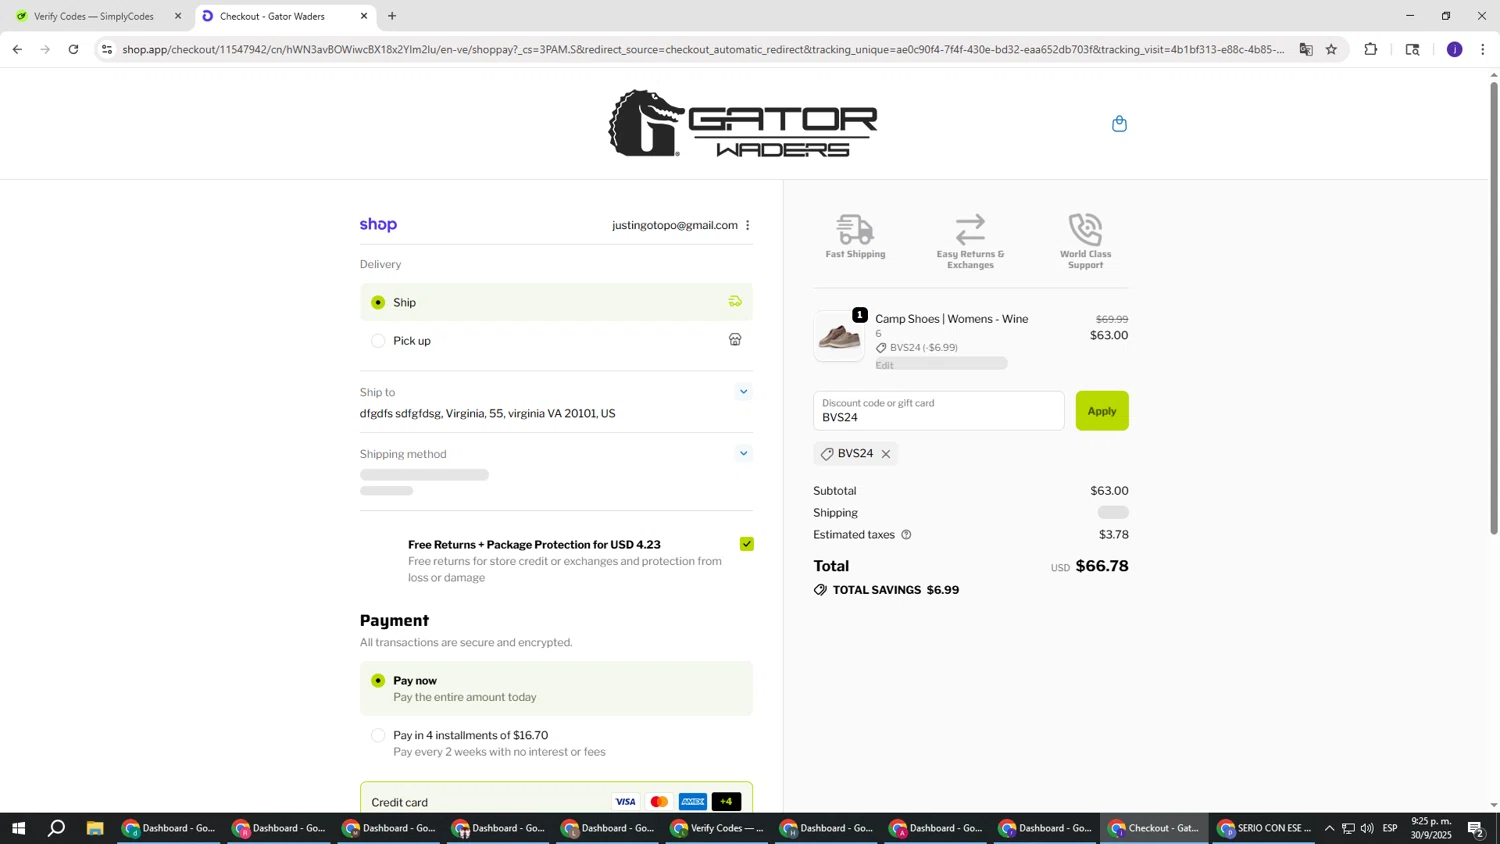The image size is (1500, 844).
Task: Close the Verify Codes — SimplyCodes tab
Action: (x=178, y=16)
